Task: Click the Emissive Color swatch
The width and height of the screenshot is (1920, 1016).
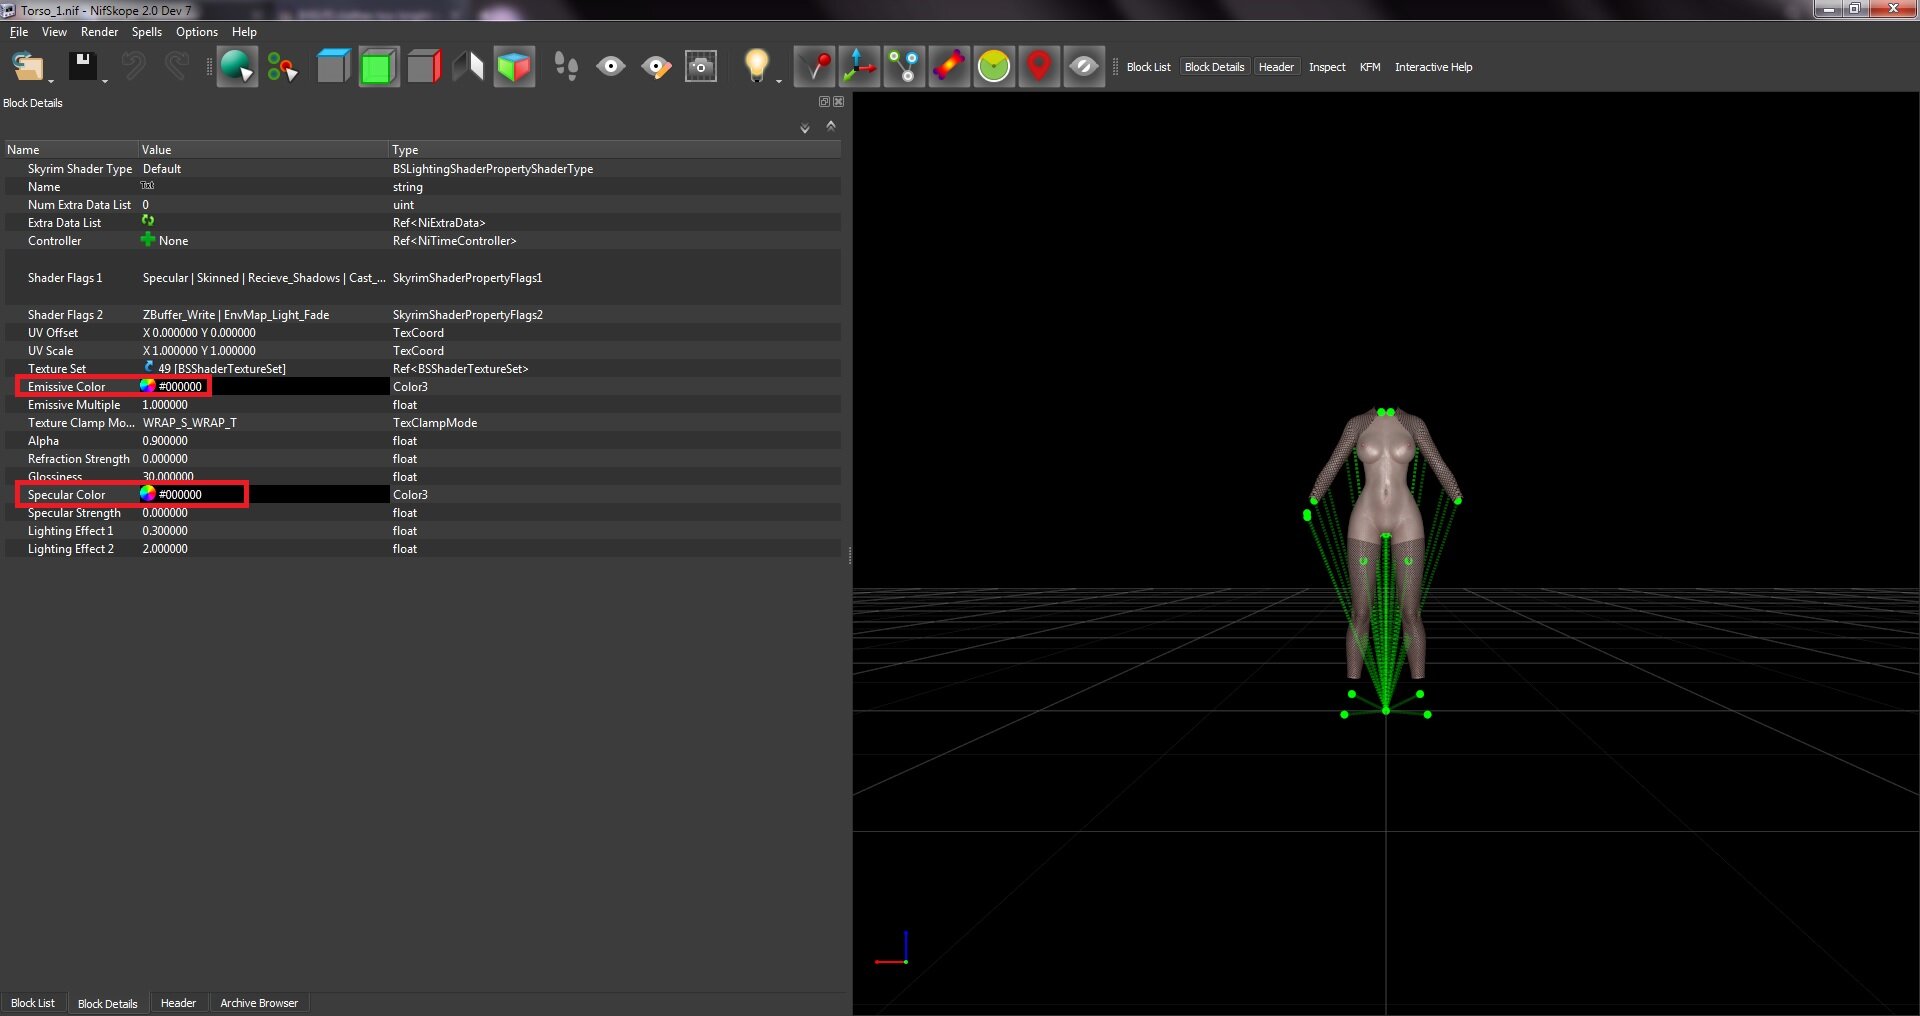Action: coord(147,386)
